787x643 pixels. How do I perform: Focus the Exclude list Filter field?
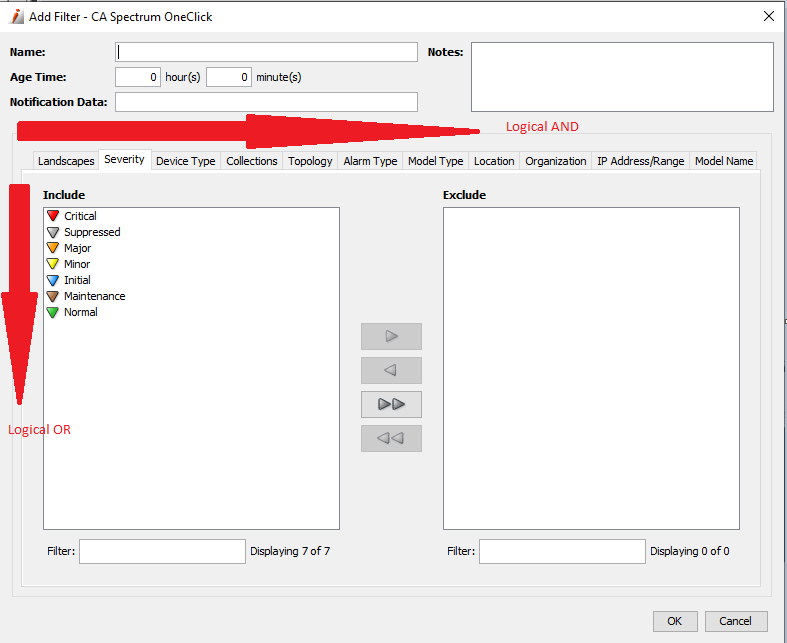pos(562,552)
